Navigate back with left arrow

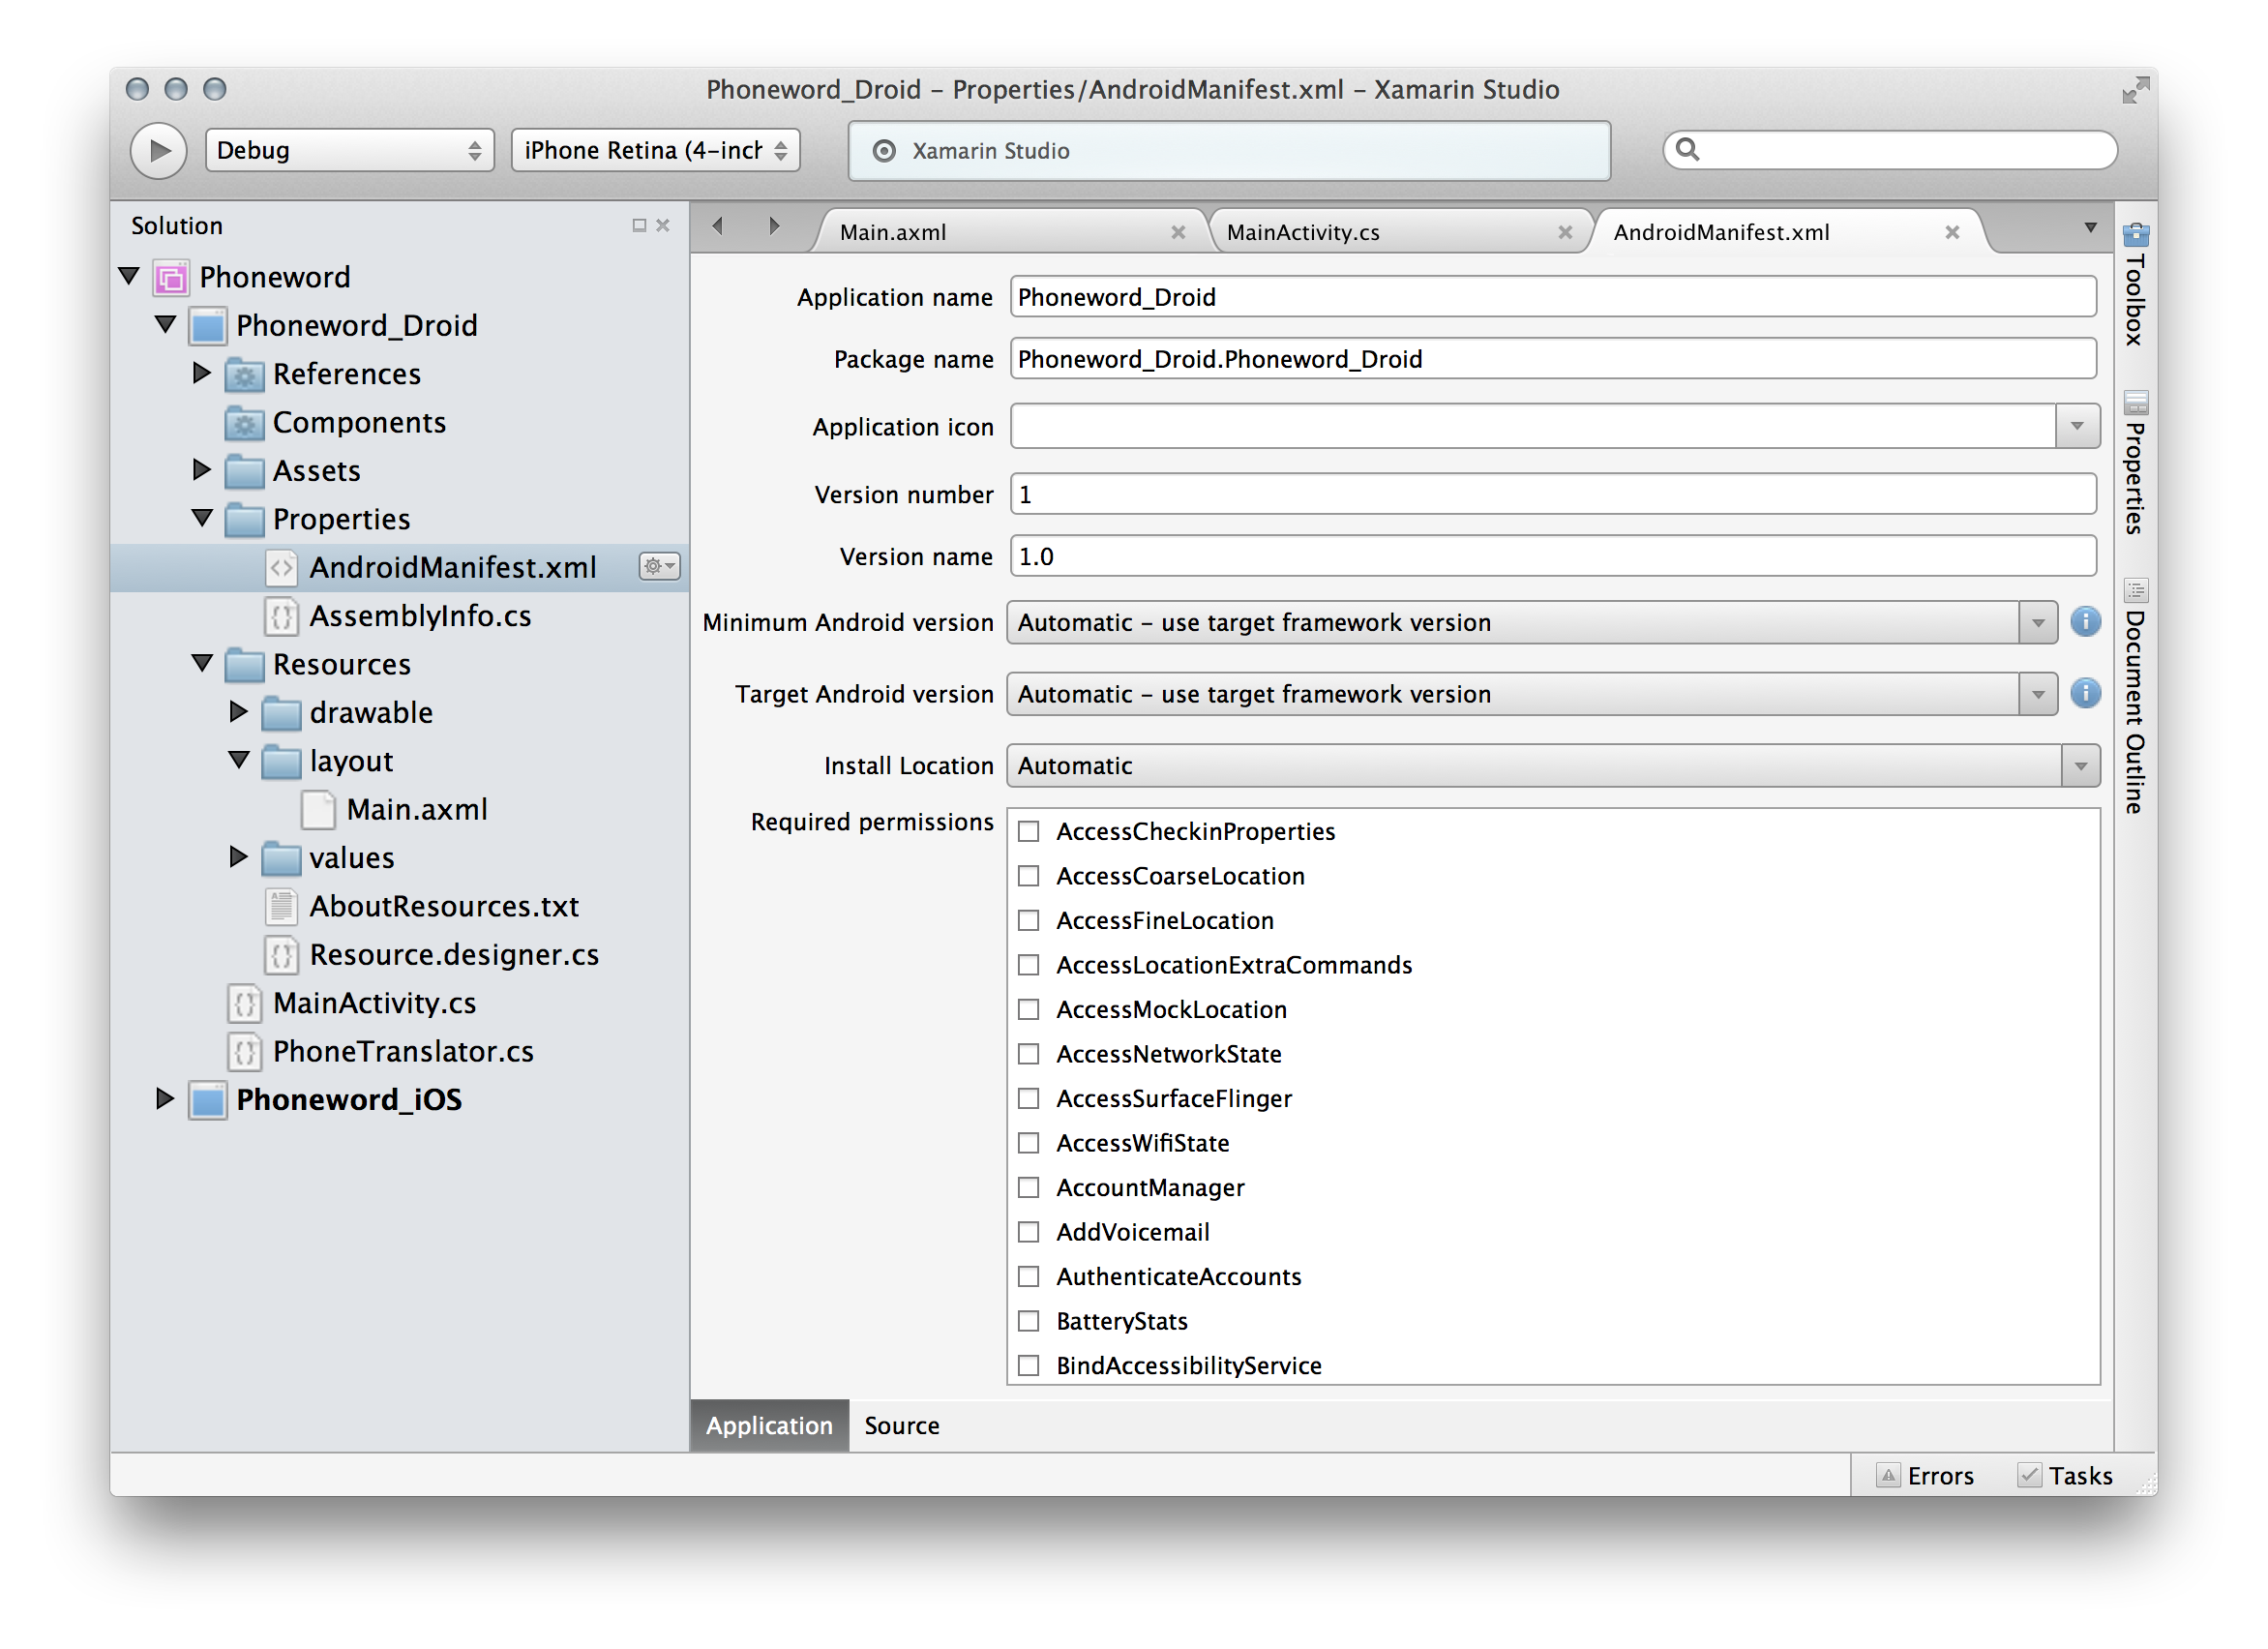718,226
